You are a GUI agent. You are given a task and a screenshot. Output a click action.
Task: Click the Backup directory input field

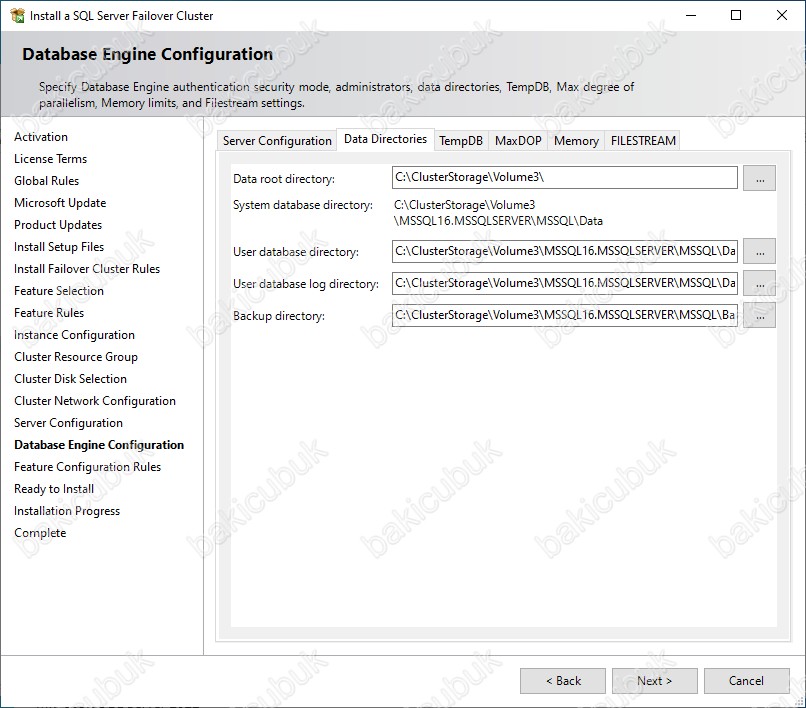pyautogui.click(x=564, y=315)
